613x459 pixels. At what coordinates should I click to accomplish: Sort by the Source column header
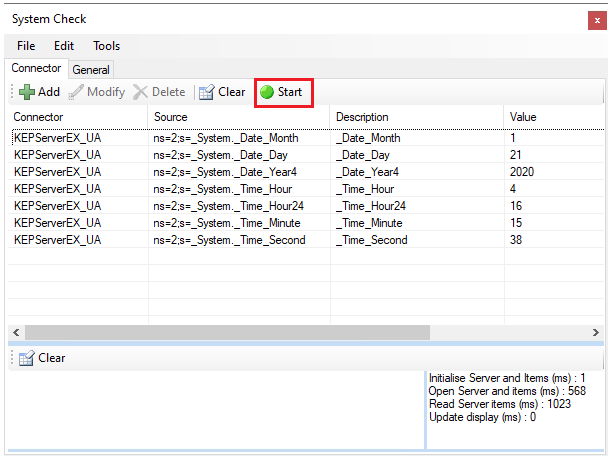(239, 117)
